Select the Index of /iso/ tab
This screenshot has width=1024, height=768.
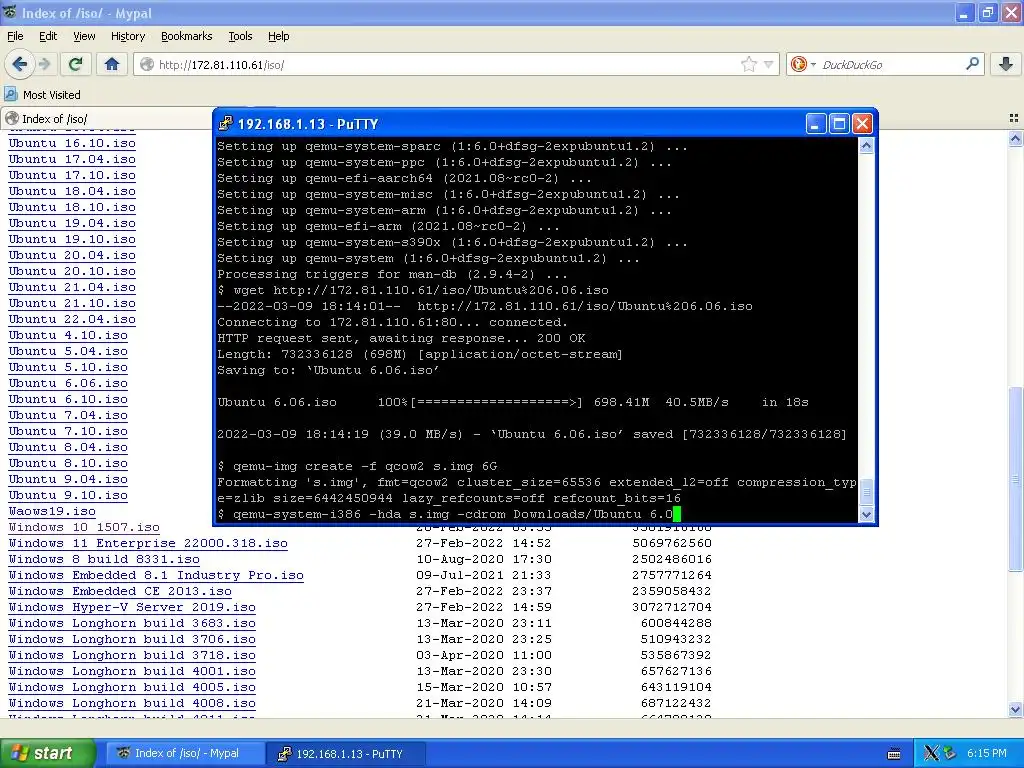click(x=108, y=118)
